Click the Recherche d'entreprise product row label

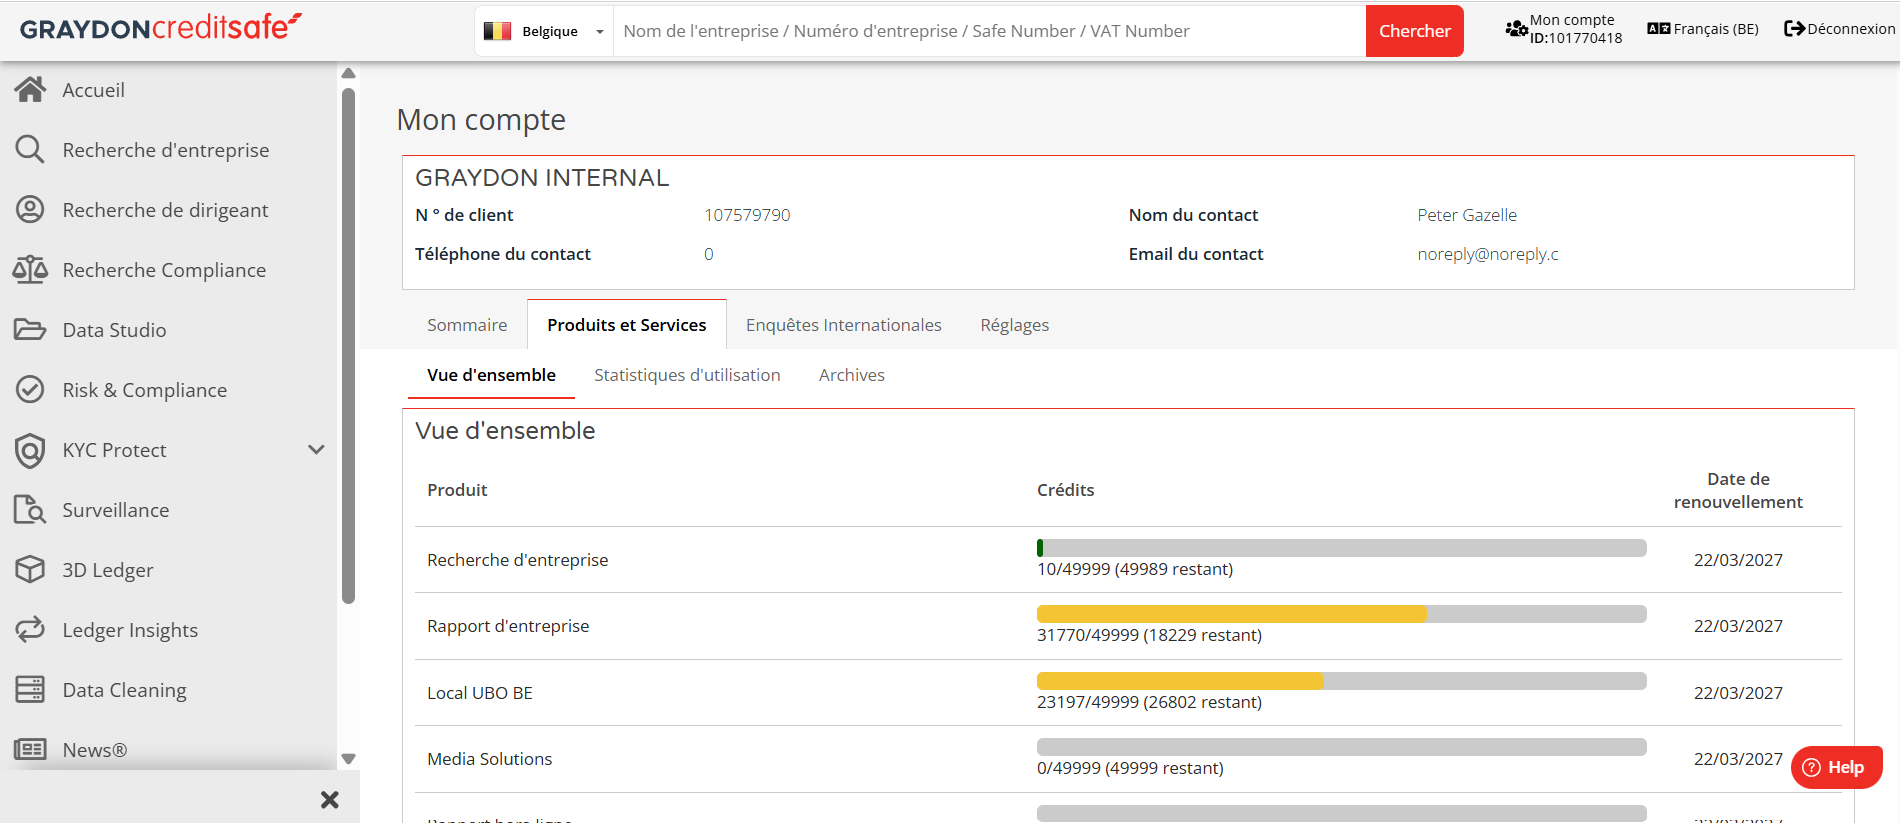pos(517,560)
